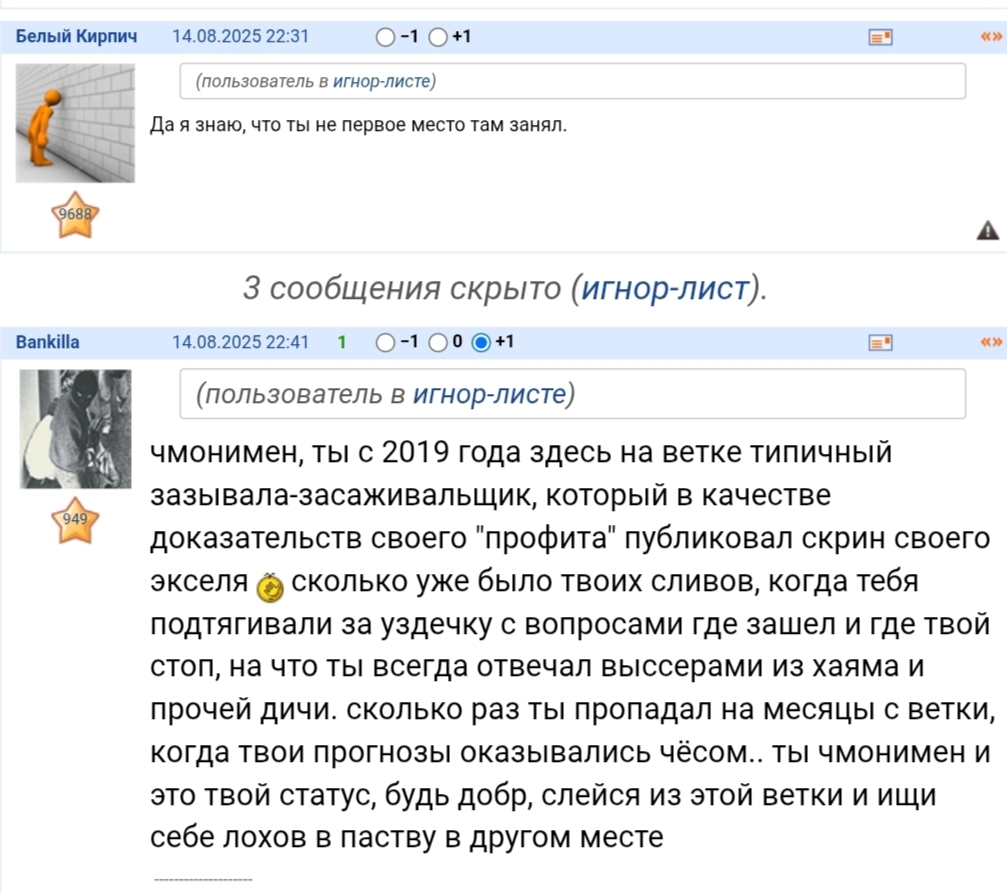Click quote «» icon in Bankilla post

pos(991,342)
